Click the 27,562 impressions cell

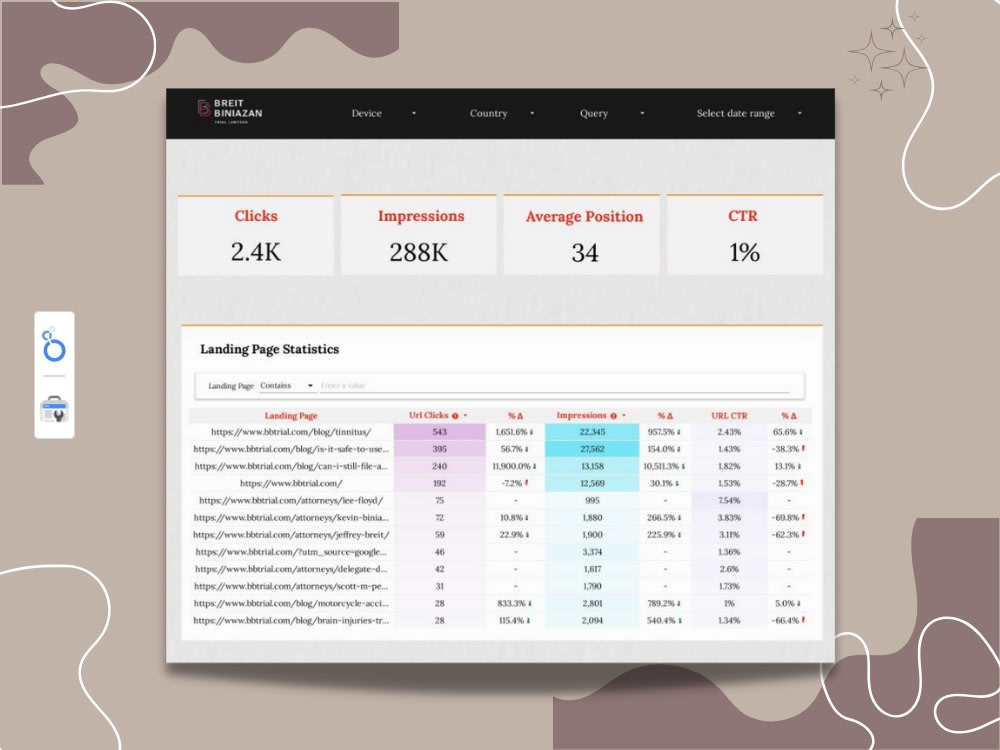pos(592,449)
